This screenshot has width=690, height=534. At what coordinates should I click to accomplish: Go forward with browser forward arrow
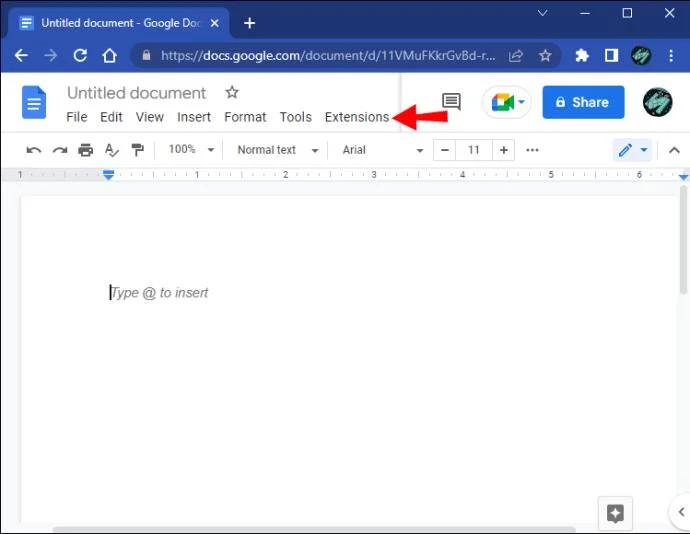pyautogui.click(x=51, y=55)
